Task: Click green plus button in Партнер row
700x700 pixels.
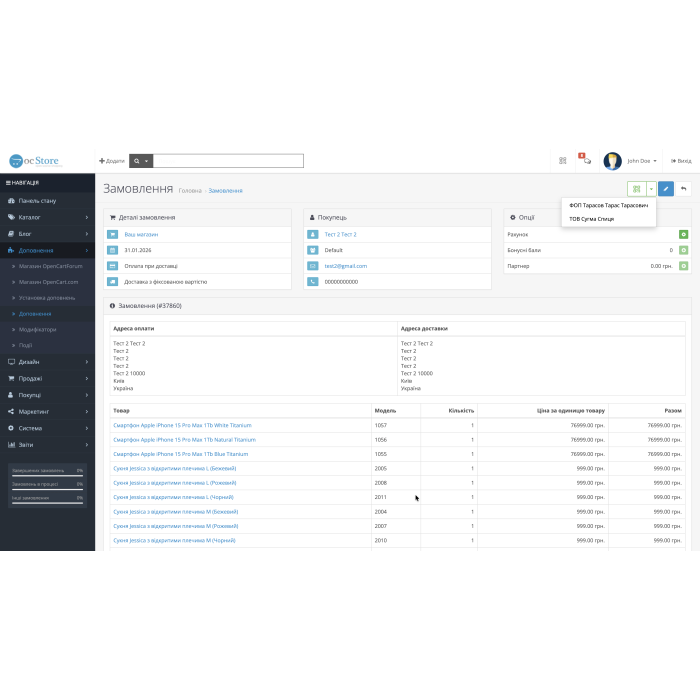Action: click(x=683, y=266)
